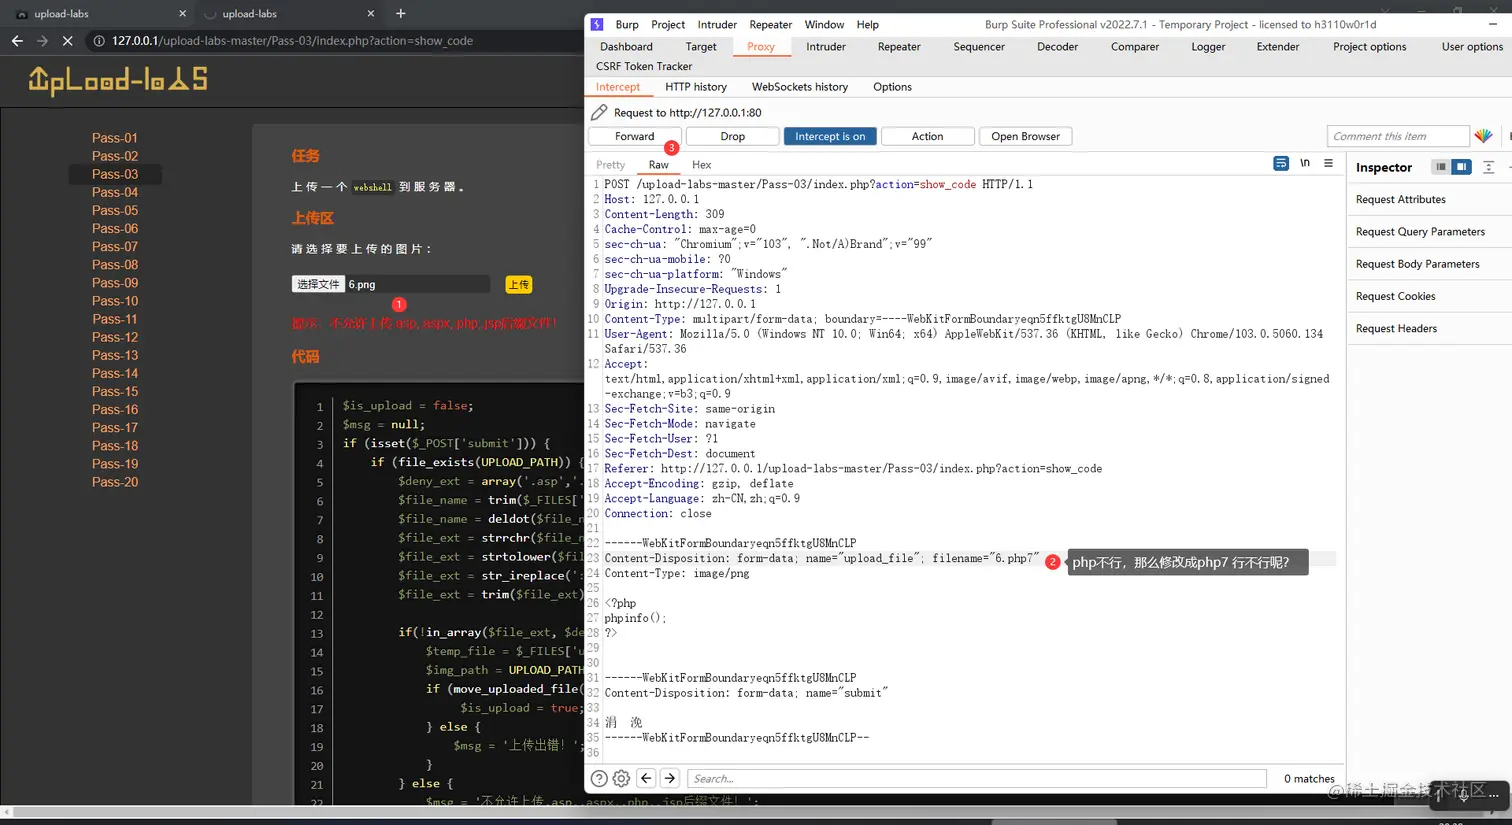Open the Help menu
1512x825 pixels.
[x=868, y=24]
